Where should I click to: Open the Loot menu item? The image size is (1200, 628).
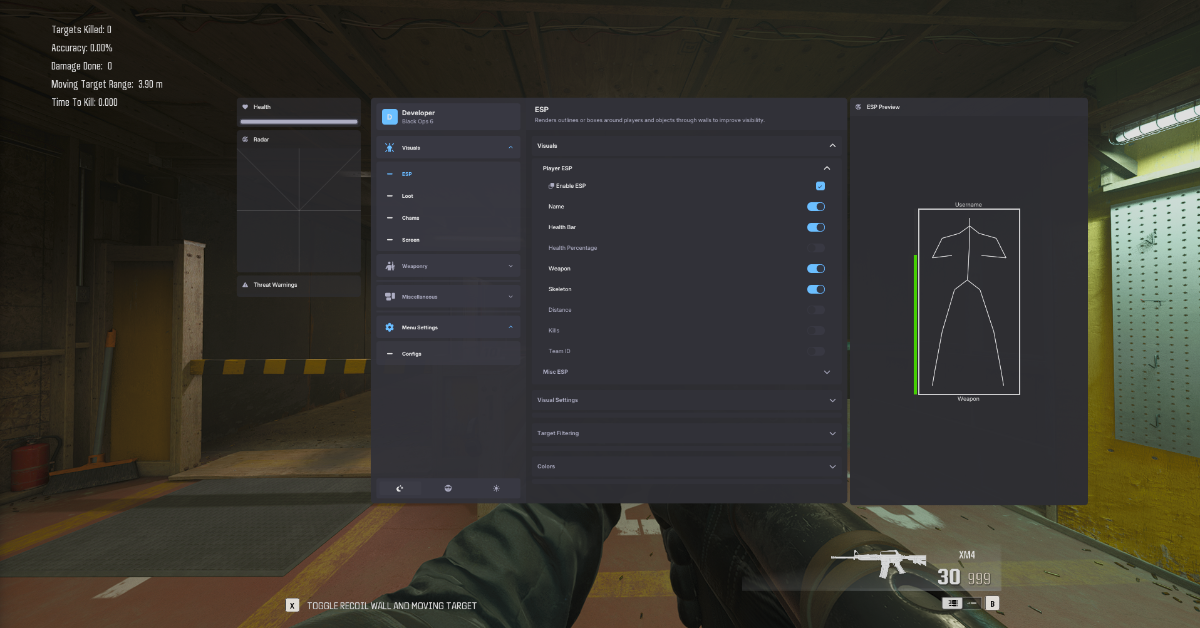tap(407, 196)
